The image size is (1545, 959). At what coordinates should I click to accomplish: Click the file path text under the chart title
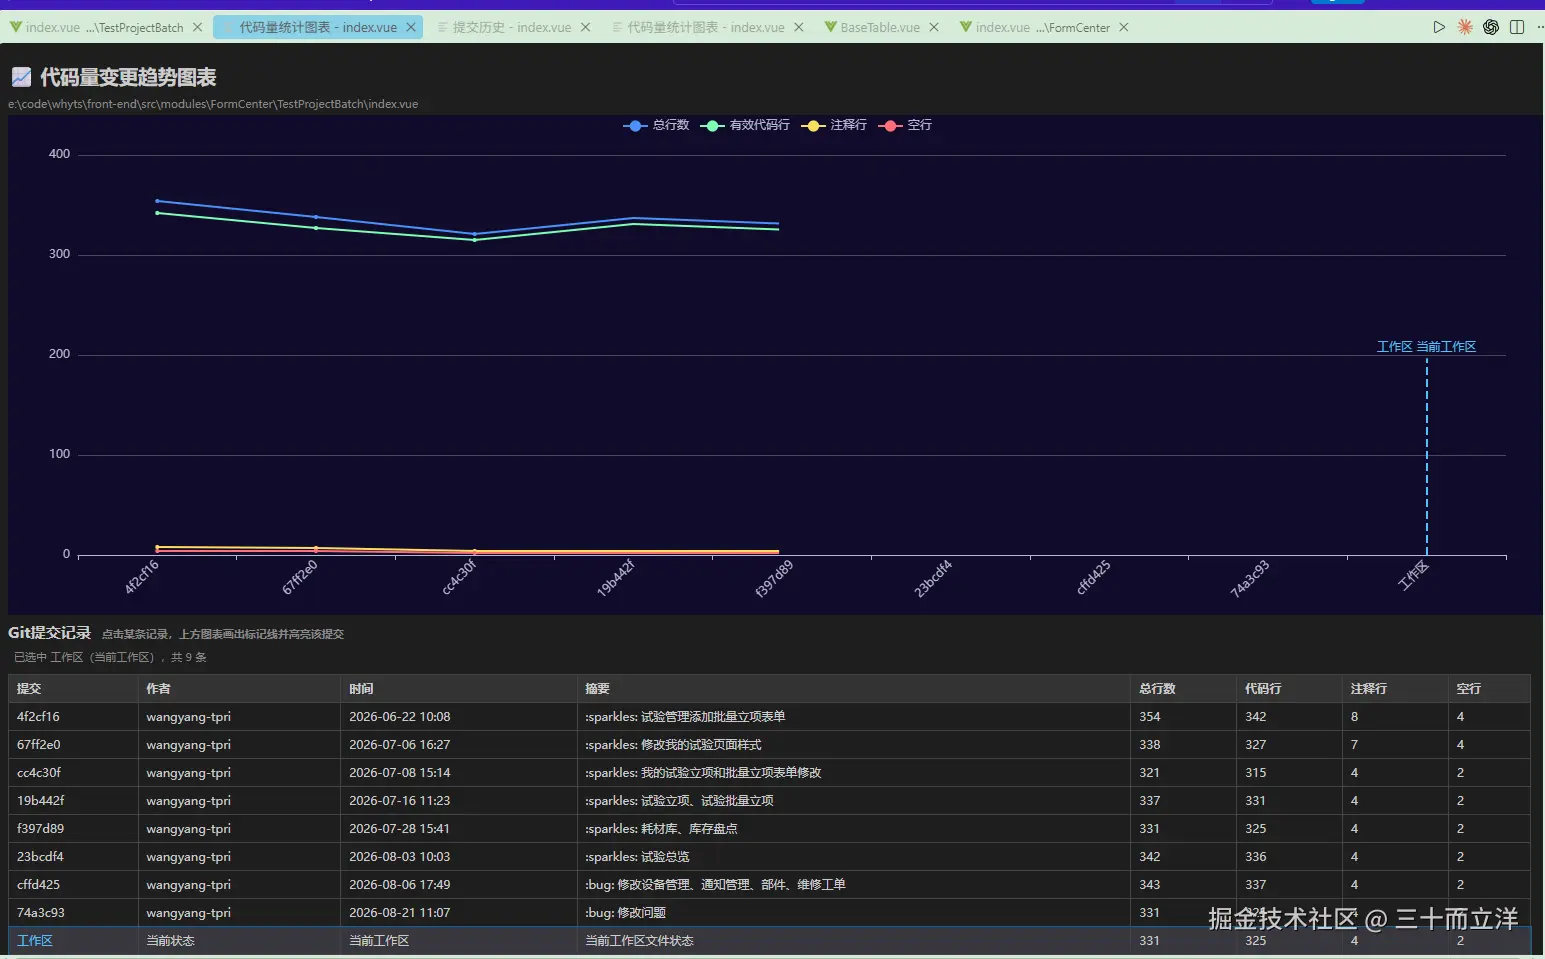click(213, 104)
